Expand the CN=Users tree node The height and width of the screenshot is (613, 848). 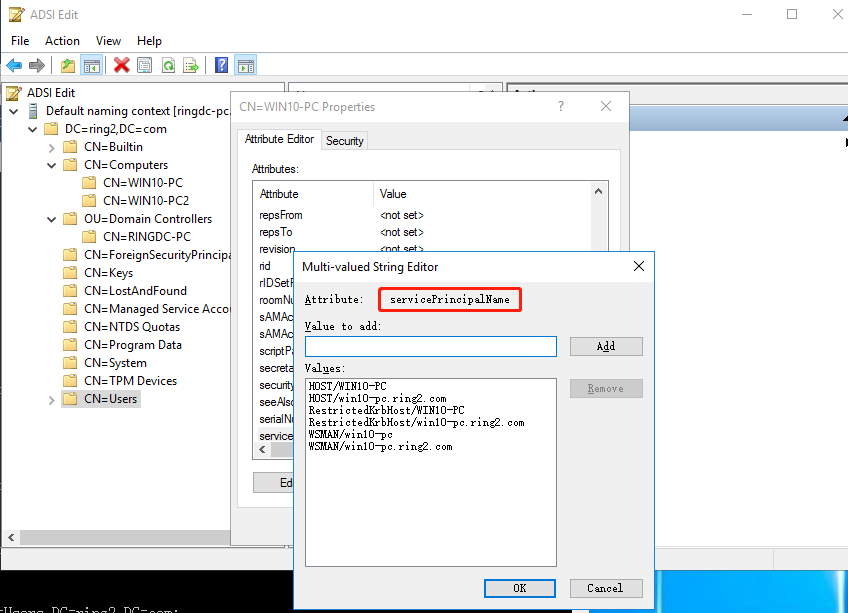(x=52, y=399)
